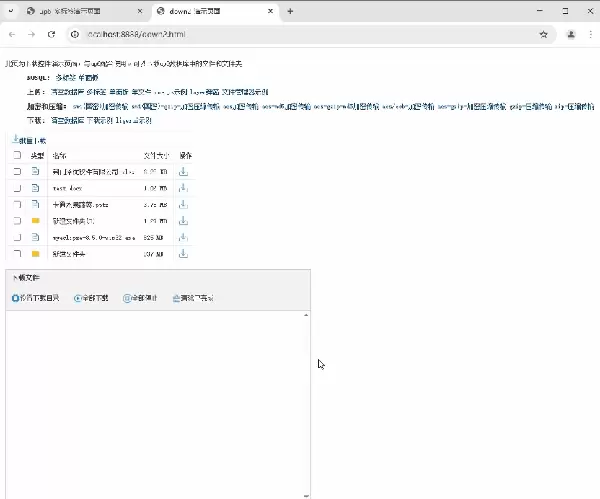Click download icon for test.docx row

click(183, 188)
